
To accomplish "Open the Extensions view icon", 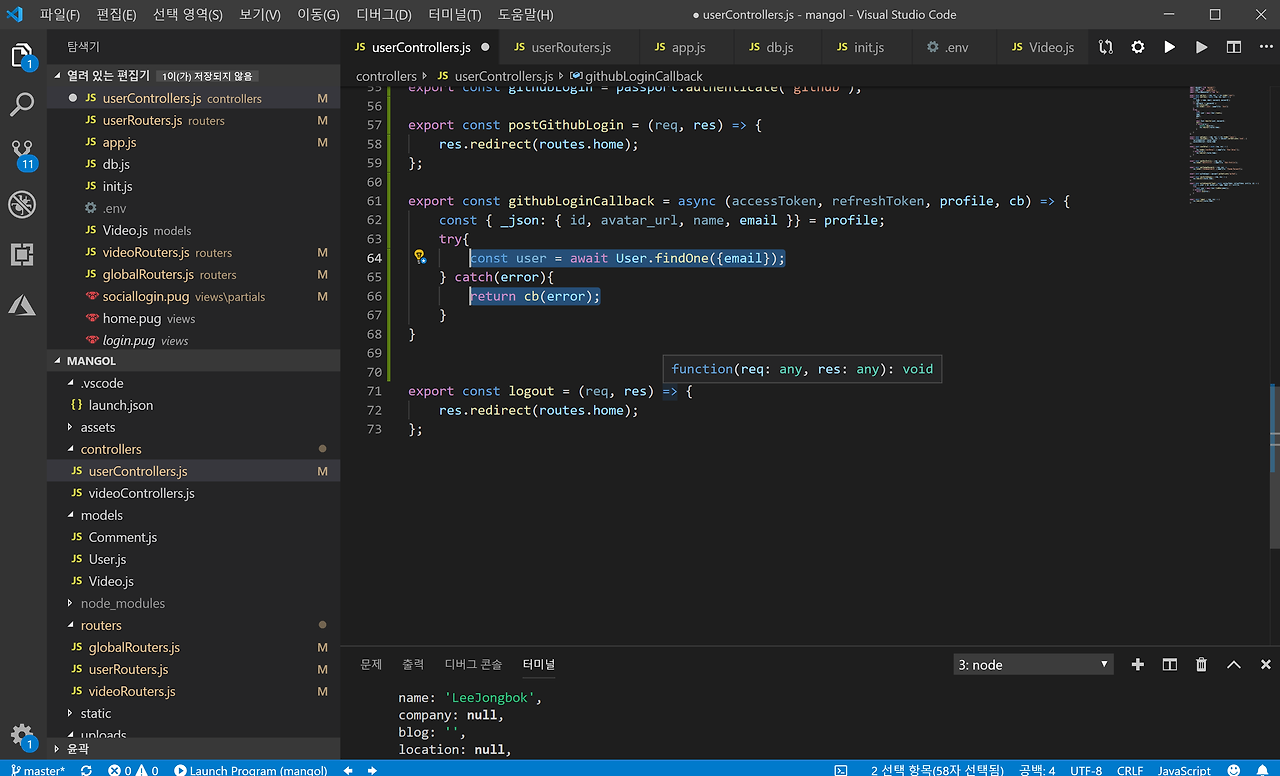I will pos(22,255).
